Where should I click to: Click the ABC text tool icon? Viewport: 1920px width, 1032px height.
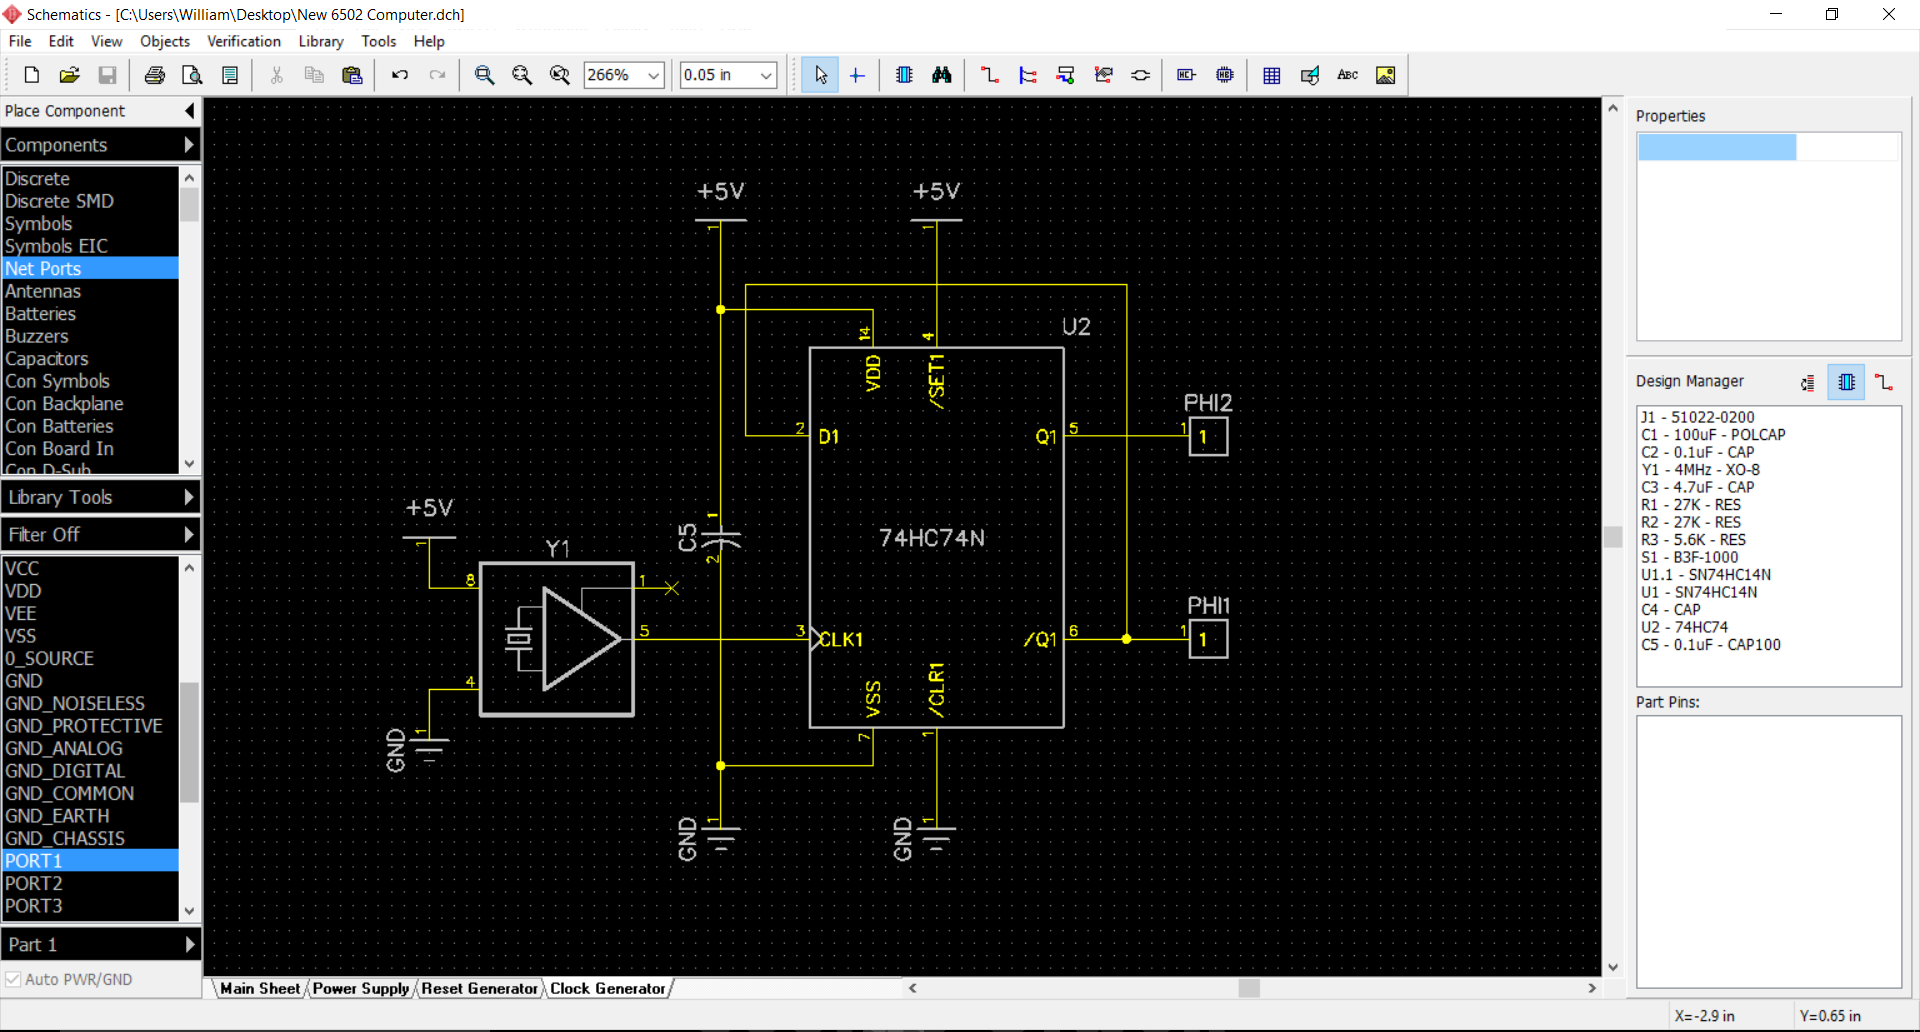coord(1347,75)
